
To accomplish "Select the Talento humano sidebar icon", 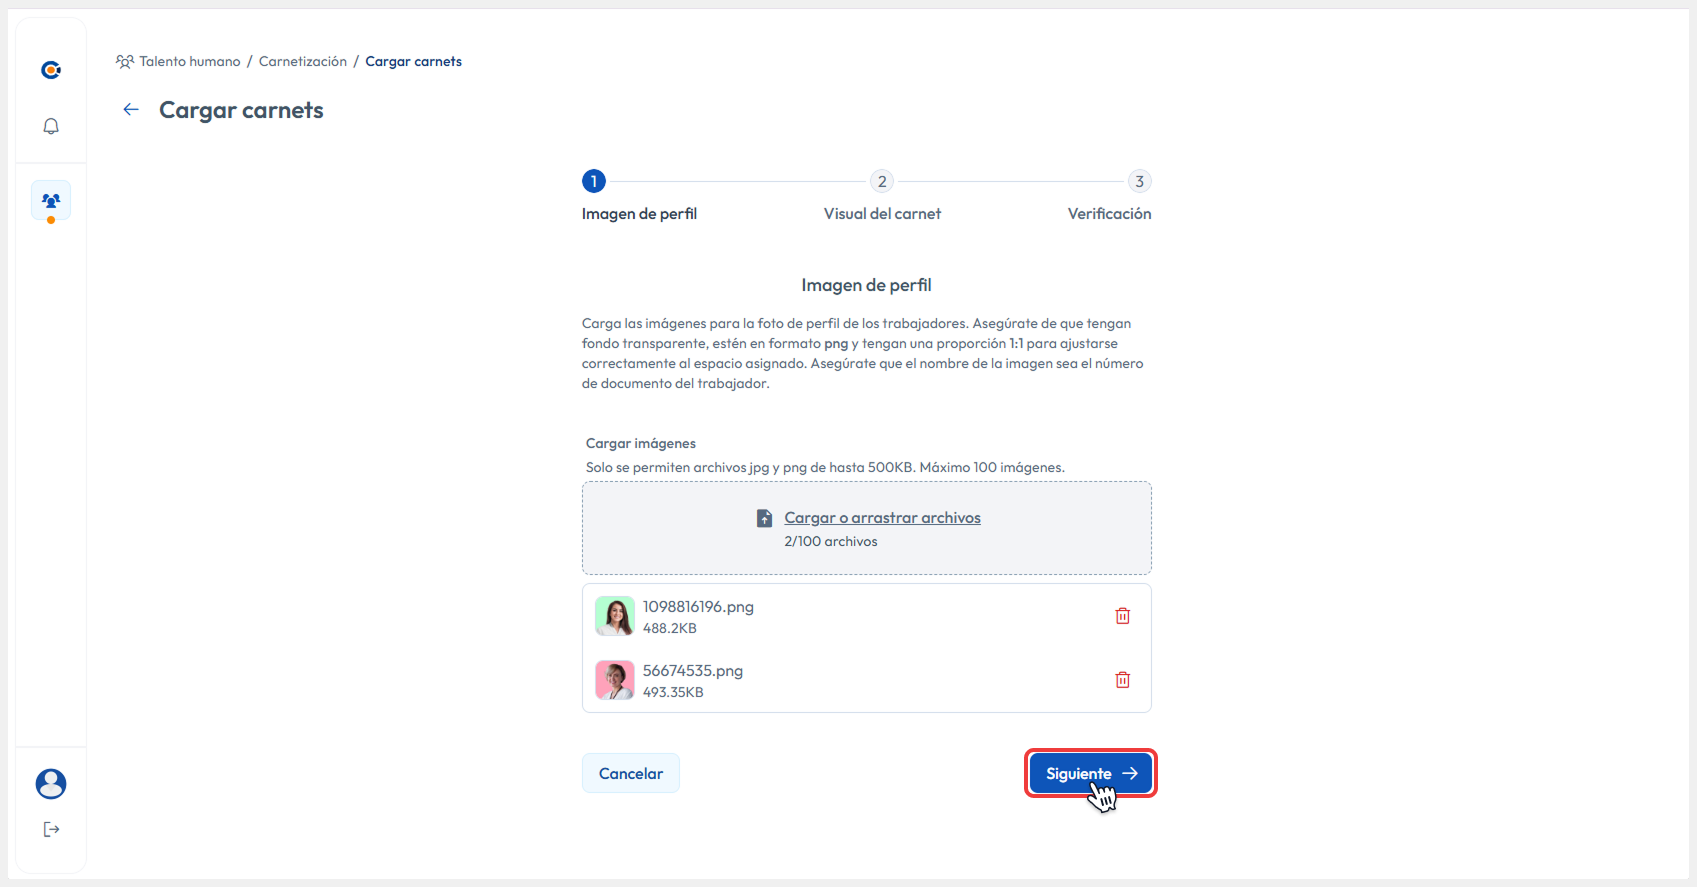I will (51, 201).
